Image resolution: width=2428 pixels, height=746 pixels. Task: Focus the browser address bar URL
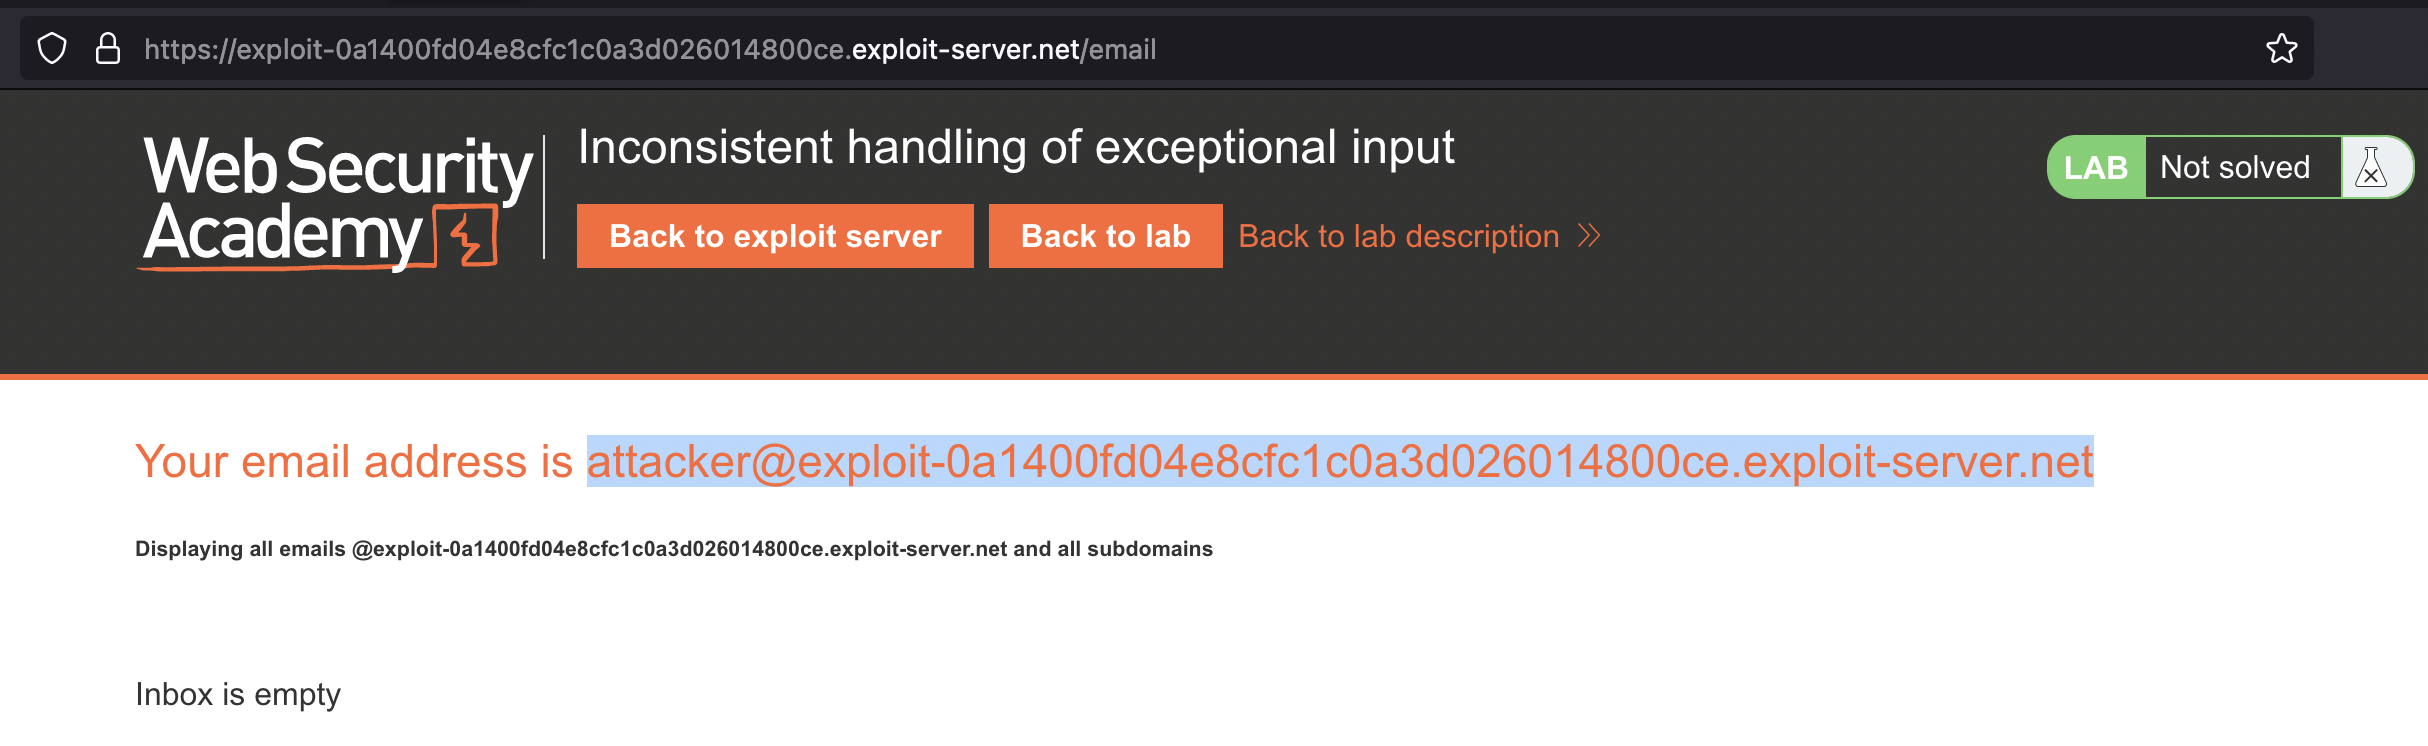(x=650, y=49)
